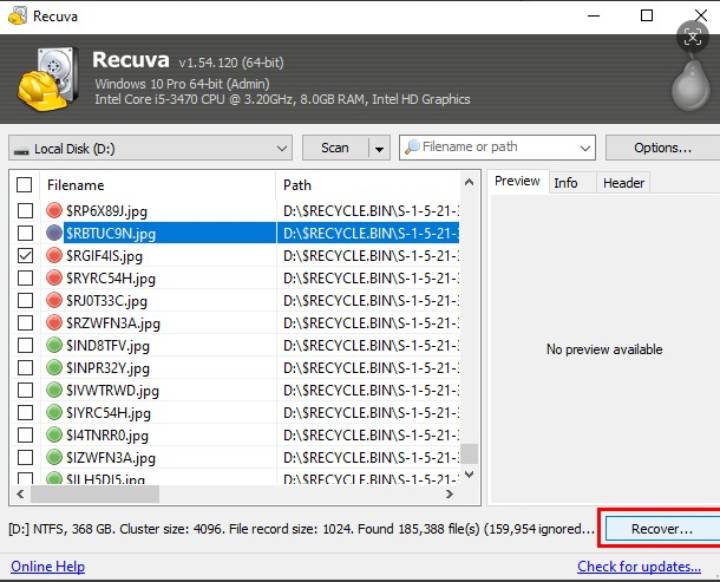The width and height of the screenshot is (720, 582).
Task: Switch to the Info tab
Action: [x=565, y=183]
